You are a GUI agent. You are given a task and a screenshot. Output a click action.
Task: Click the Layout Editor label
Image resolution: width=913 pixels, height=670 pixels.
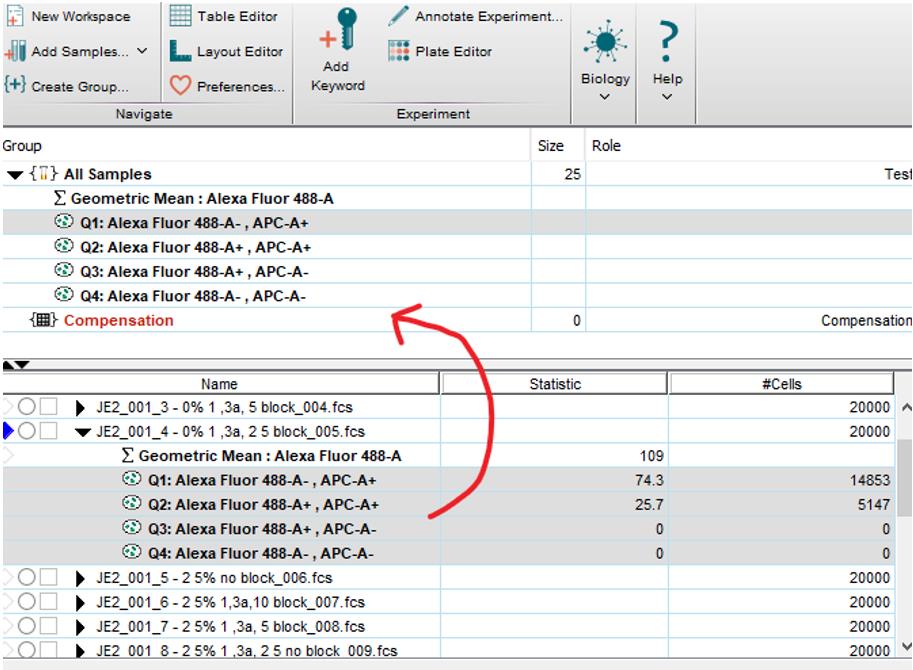pos(240,51)
